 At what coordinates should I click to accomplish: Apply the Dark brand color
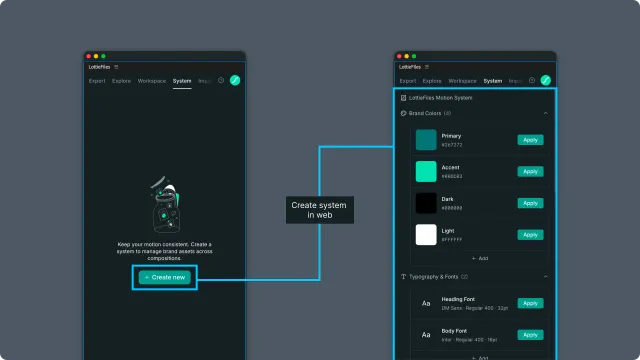pos(531,203)
